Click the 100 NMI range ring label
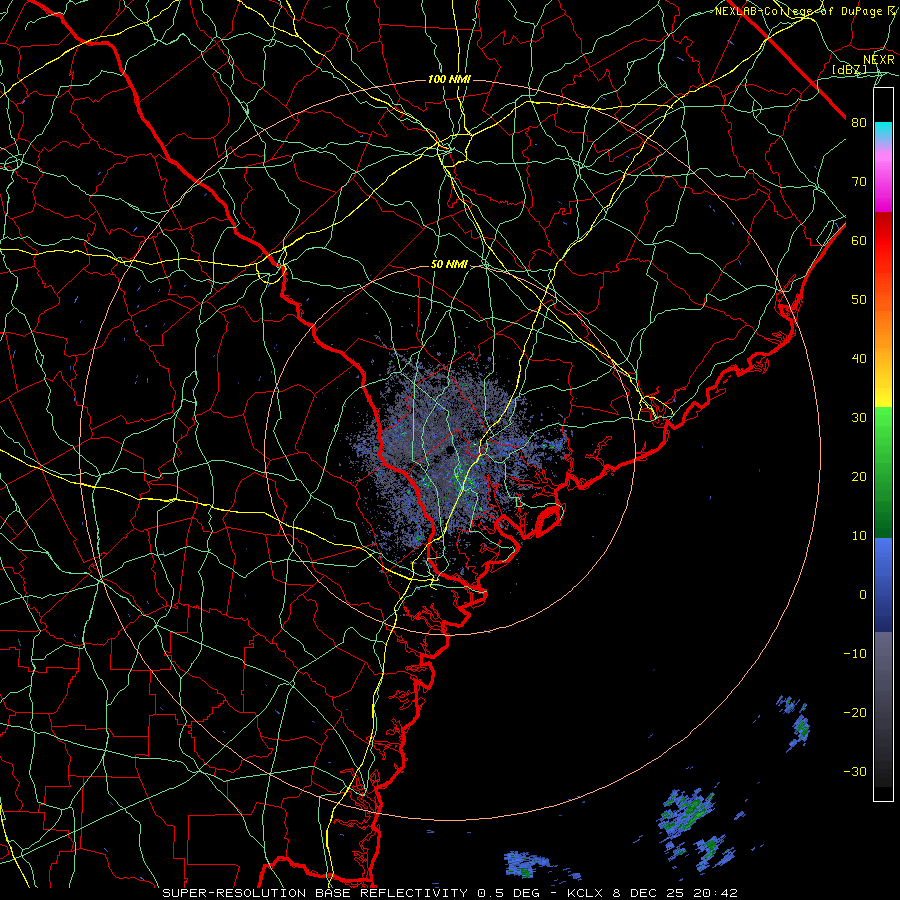The width and height of the screenshot is (900, 900). (x=449, y=79)
